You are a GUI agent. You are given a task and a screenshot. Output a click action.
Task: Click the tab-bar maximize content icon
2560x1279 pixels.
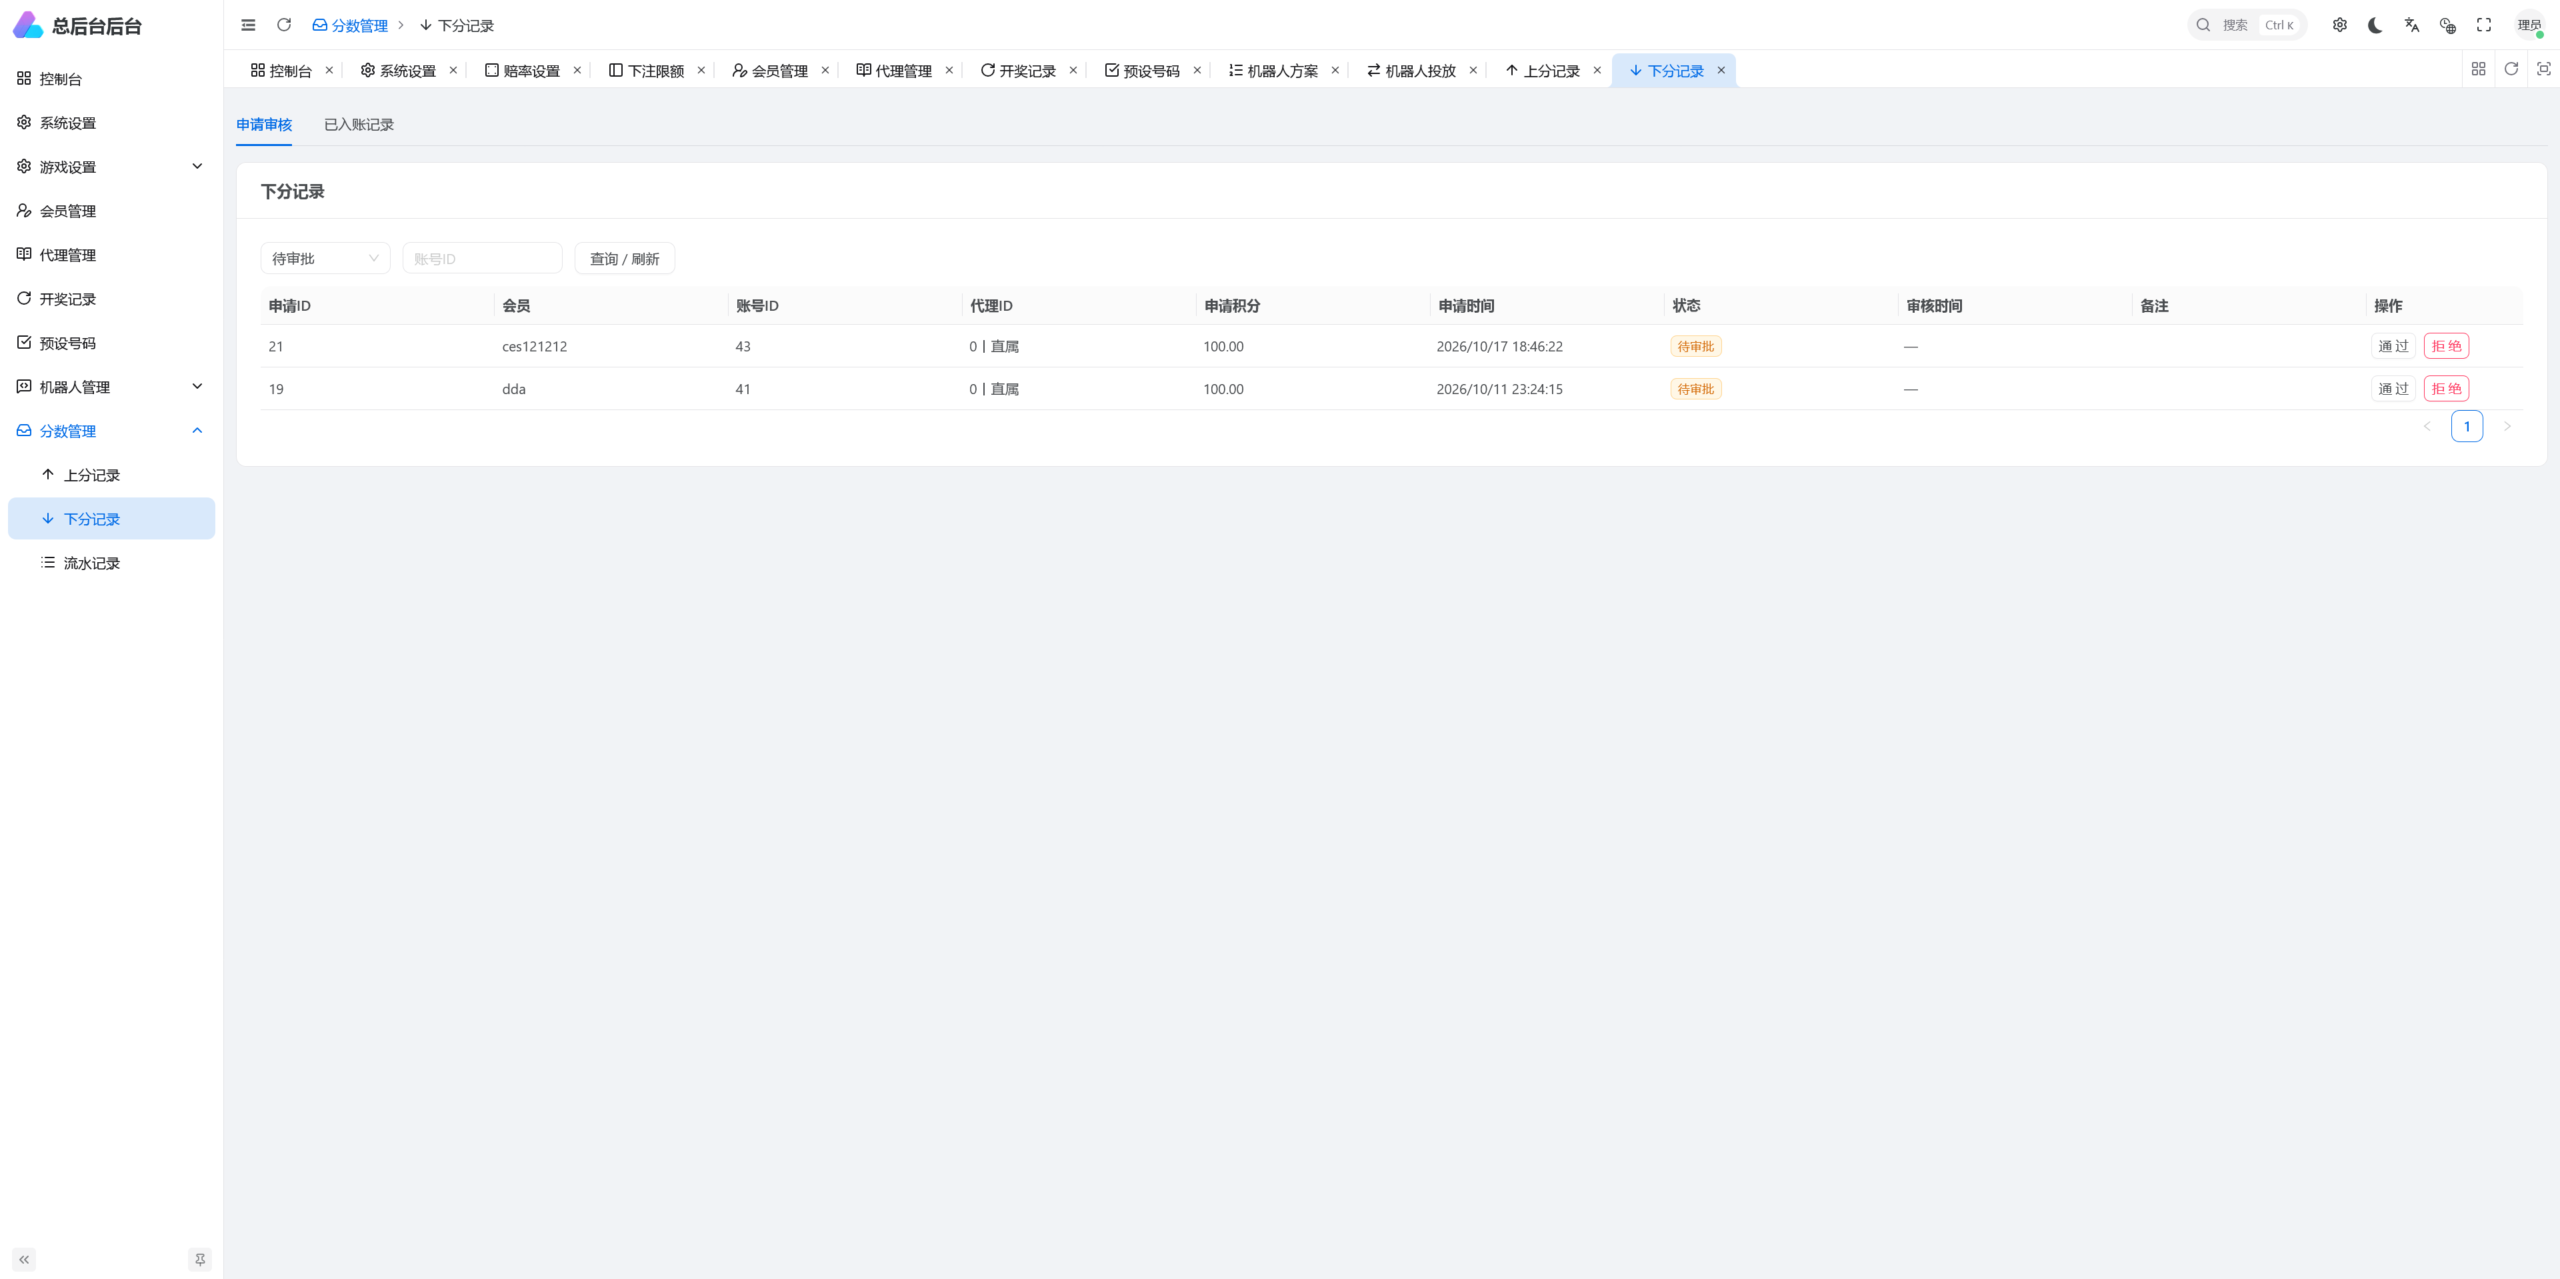pyautogui.click(x=2544, y=69)
